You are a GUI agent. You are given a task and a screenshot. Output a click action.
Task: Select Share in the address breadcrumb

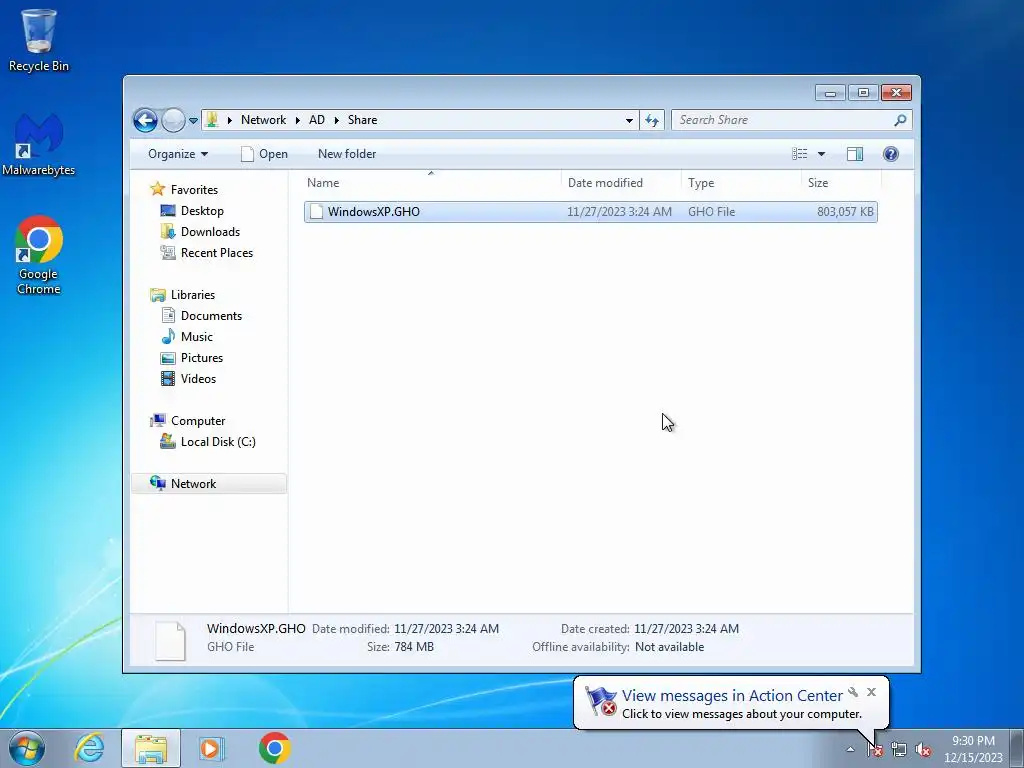click(362, 120)
